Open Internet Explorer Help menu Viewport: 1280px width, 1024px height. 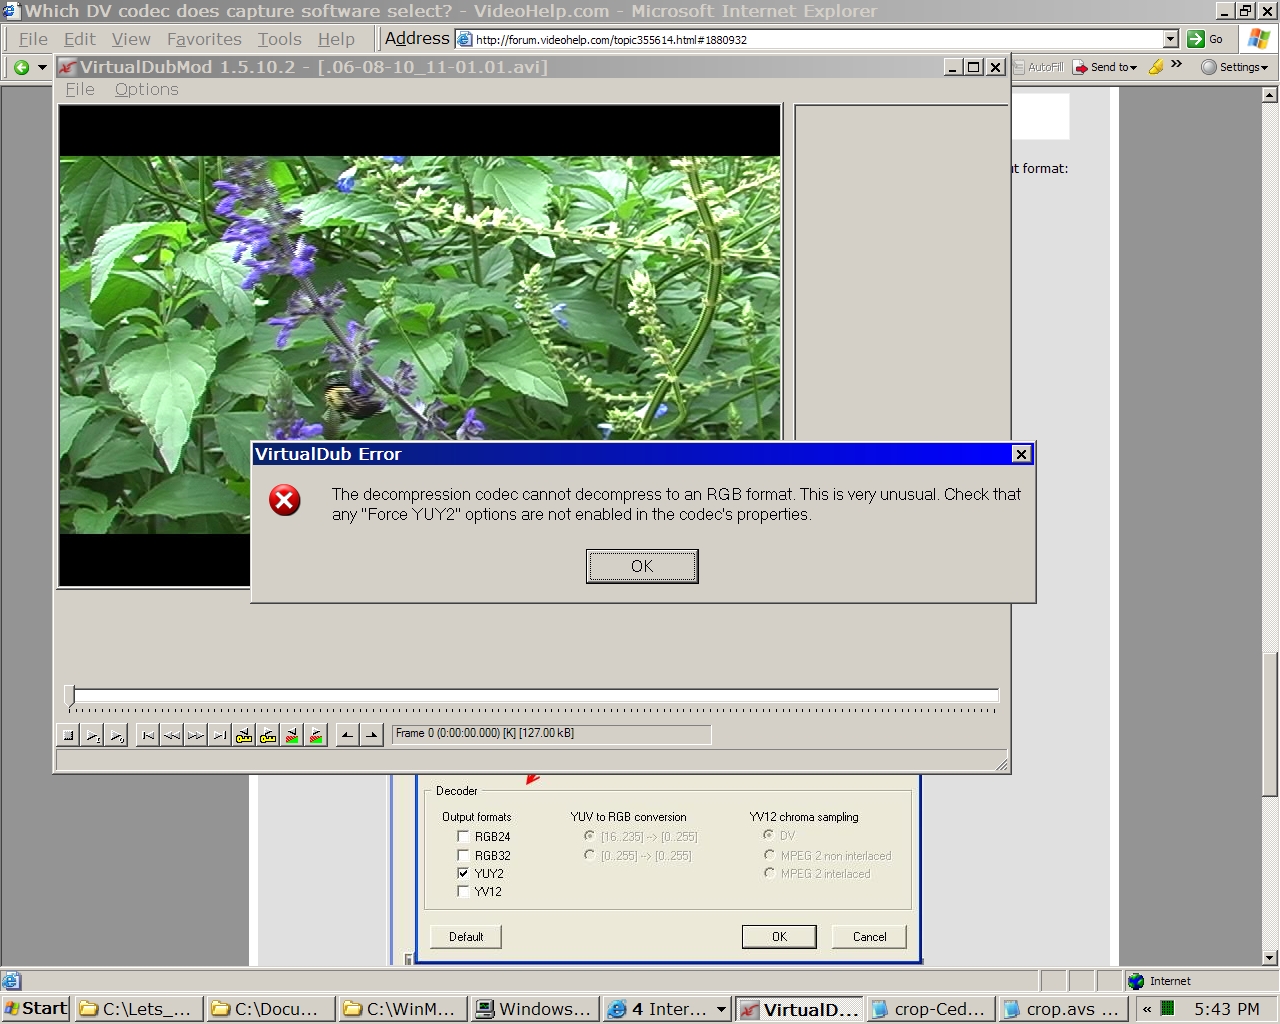point(336,39)
